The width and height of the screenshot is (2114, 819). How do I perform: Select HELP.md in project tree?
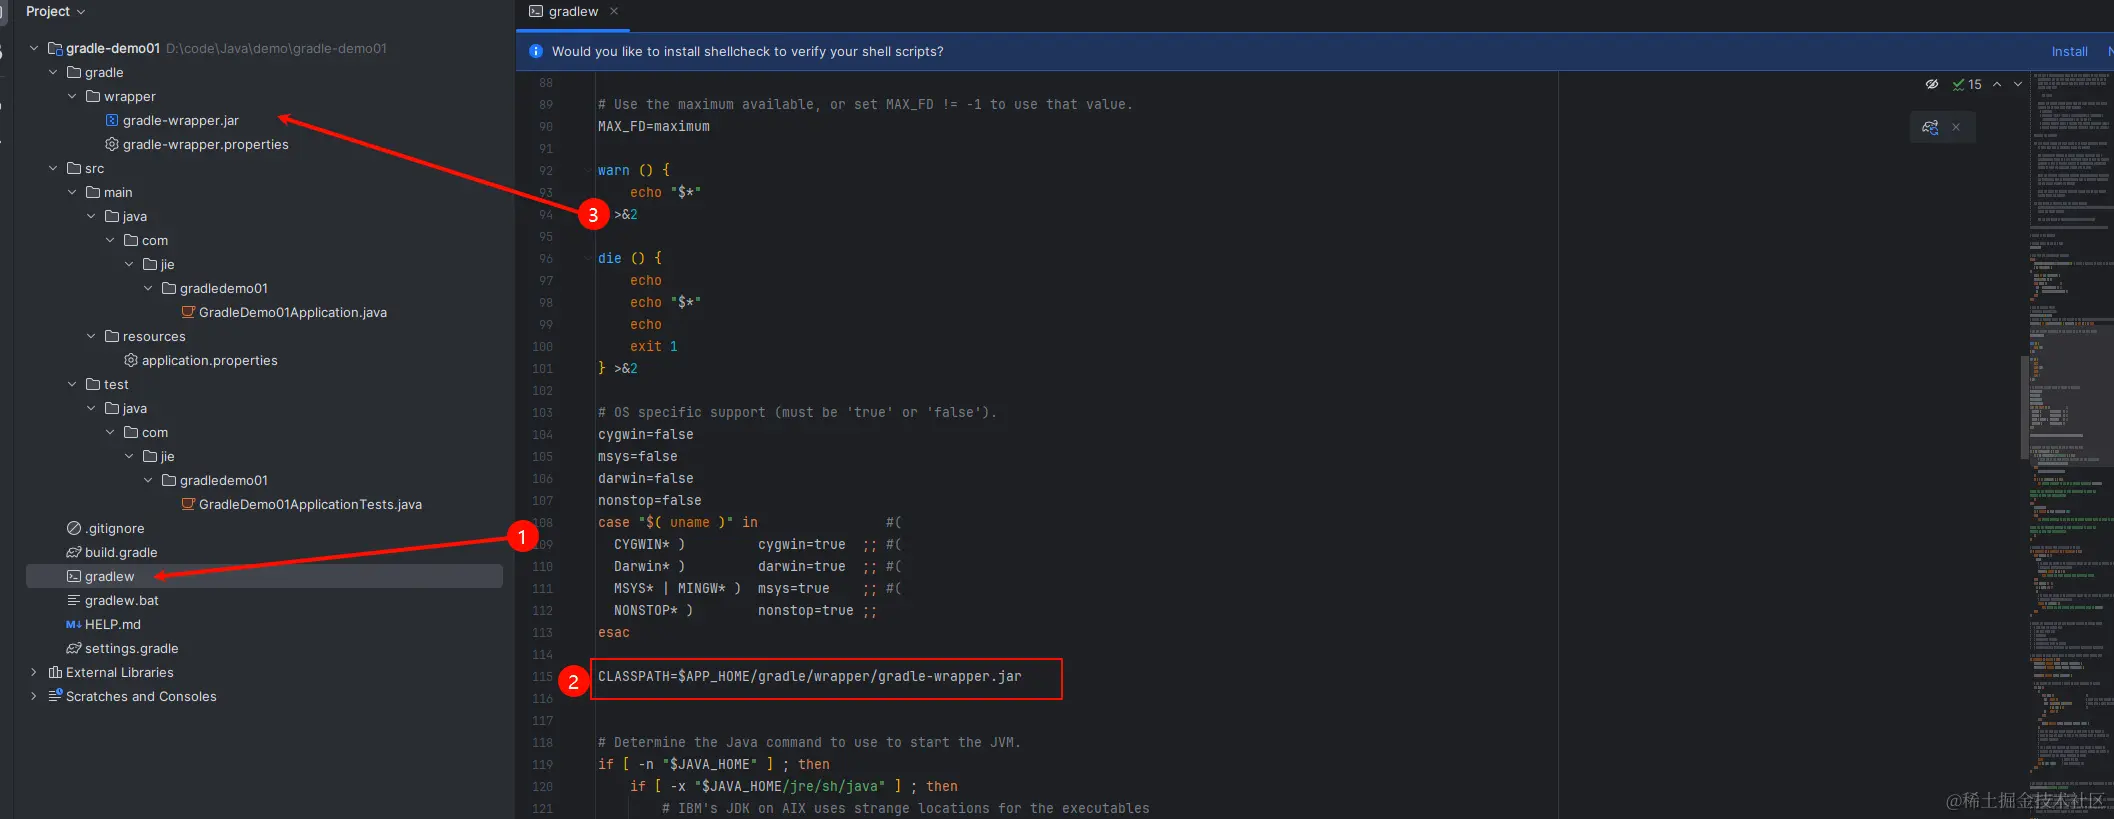(x=113, y=624)
